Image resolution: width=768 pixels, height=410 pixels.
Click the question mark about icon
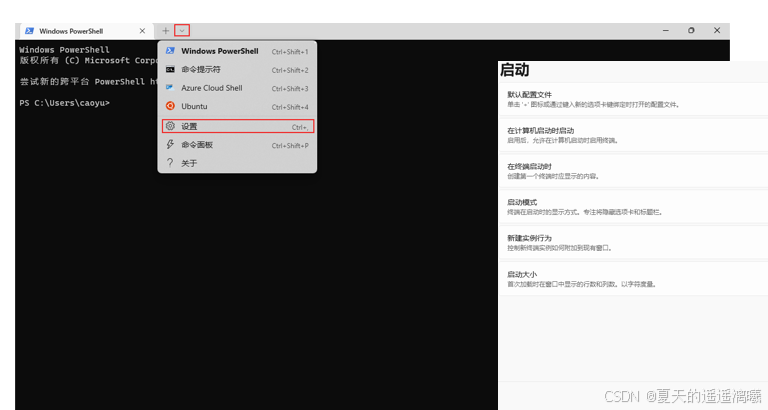170,163
